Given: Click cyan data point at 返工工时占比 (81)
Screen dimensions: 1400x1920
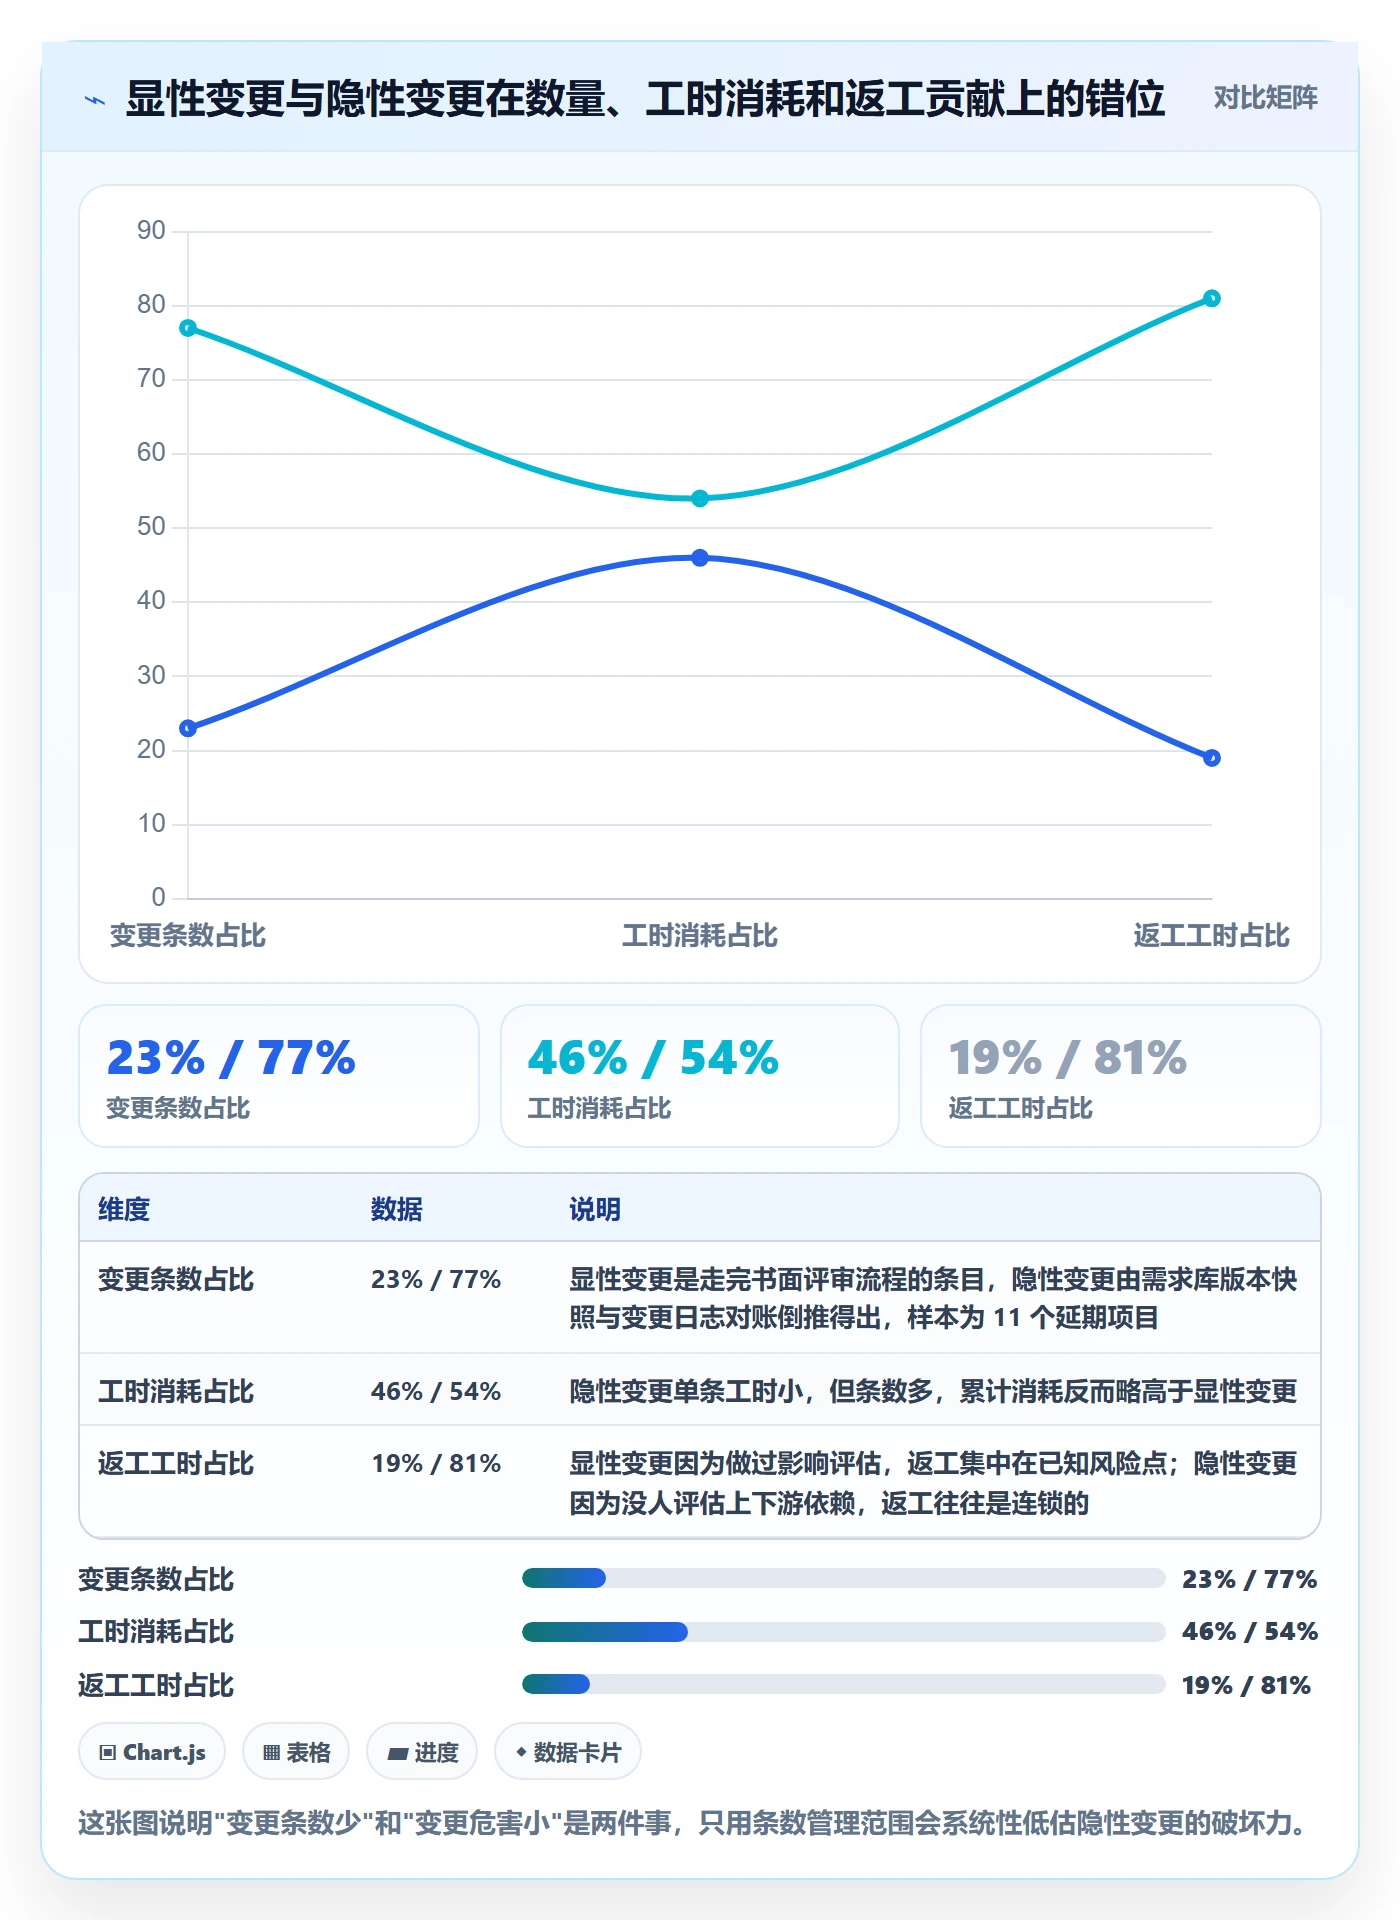Looking at the screenshot, I should pyautogui.click(x=1212, y=298).
